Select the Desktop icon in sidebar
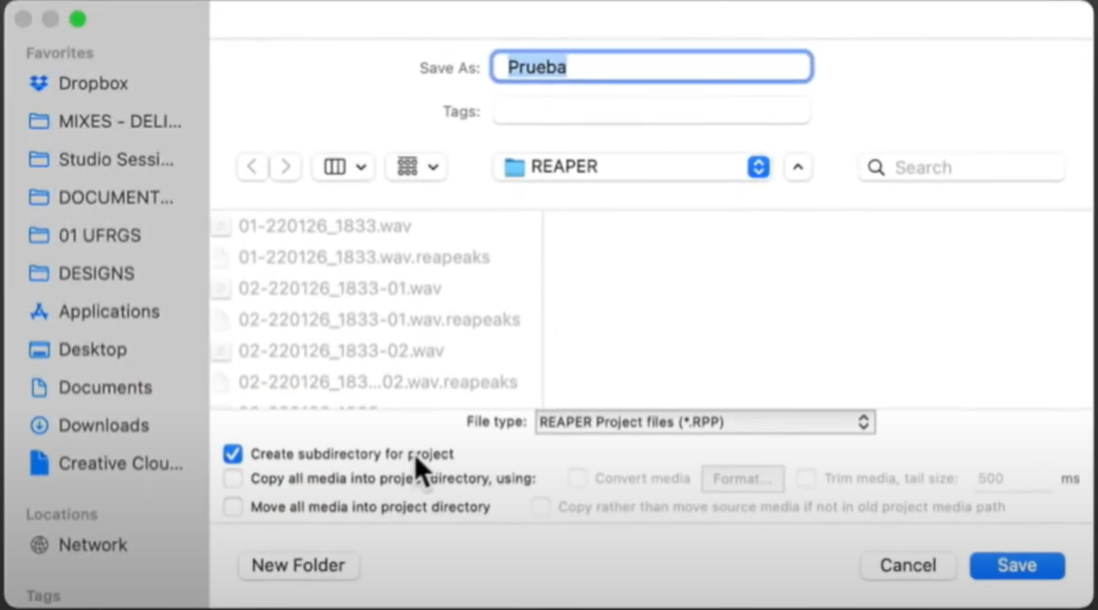This screenshot has height=610, width=1098. [39, 350]
